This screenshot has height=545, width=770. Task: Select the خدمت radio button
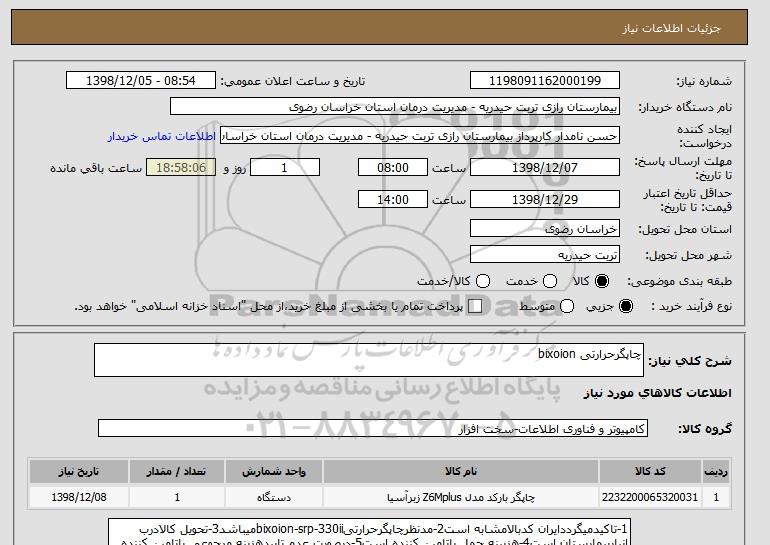pyautogui.click(x=550, y=281)
